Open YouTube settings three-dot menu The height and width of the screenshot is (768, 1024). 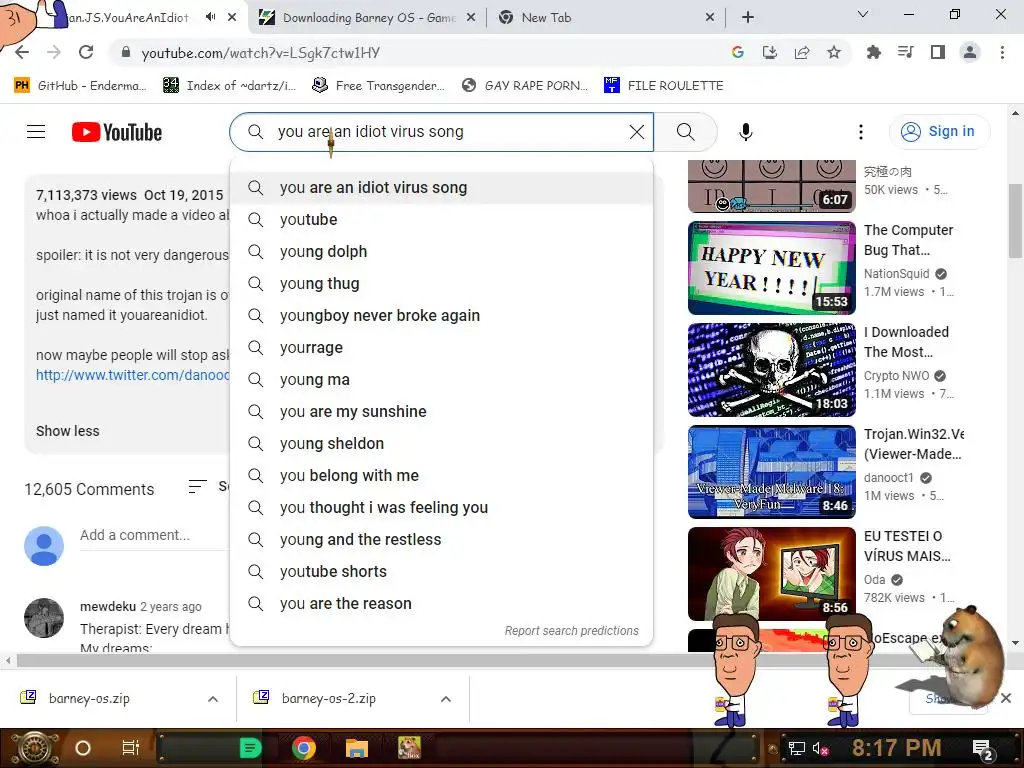pyautogui.click(x=861, y=132)
